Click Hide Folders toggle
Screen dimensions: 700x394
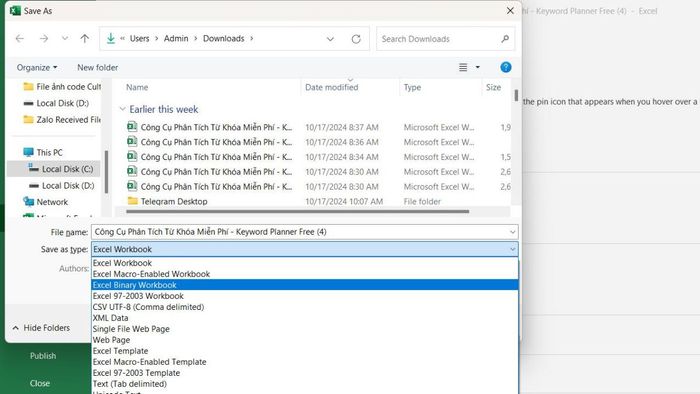tap(41, 328)
